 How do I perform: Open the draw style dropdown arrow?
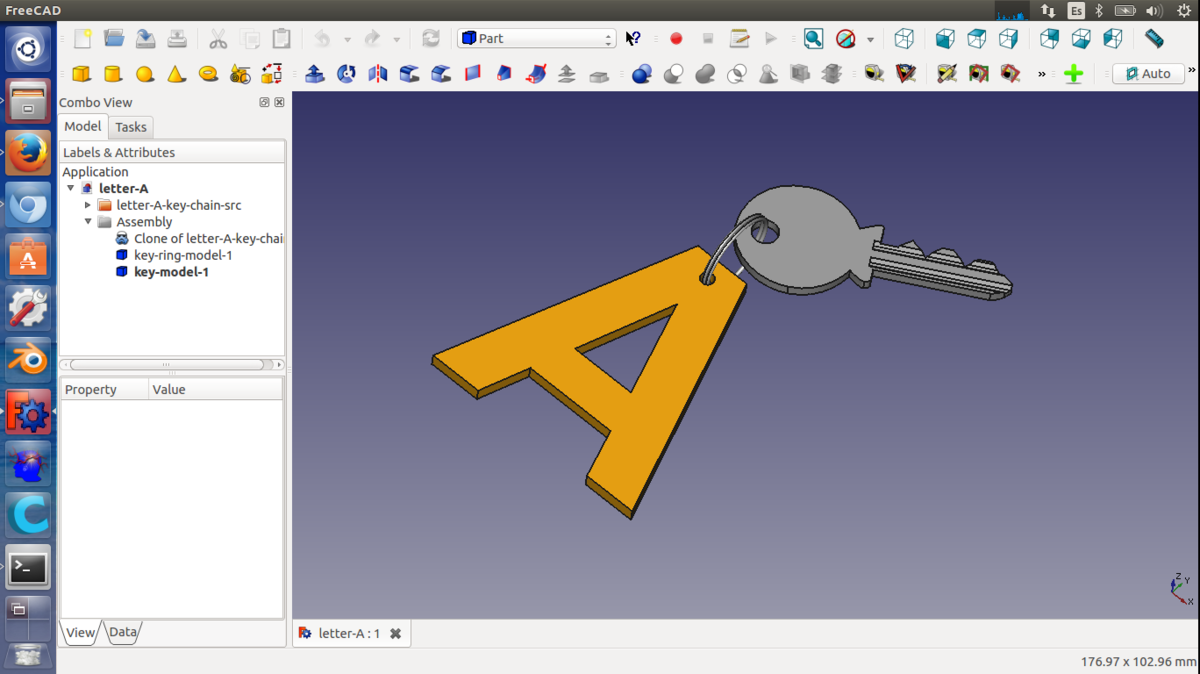pos(871,38)
